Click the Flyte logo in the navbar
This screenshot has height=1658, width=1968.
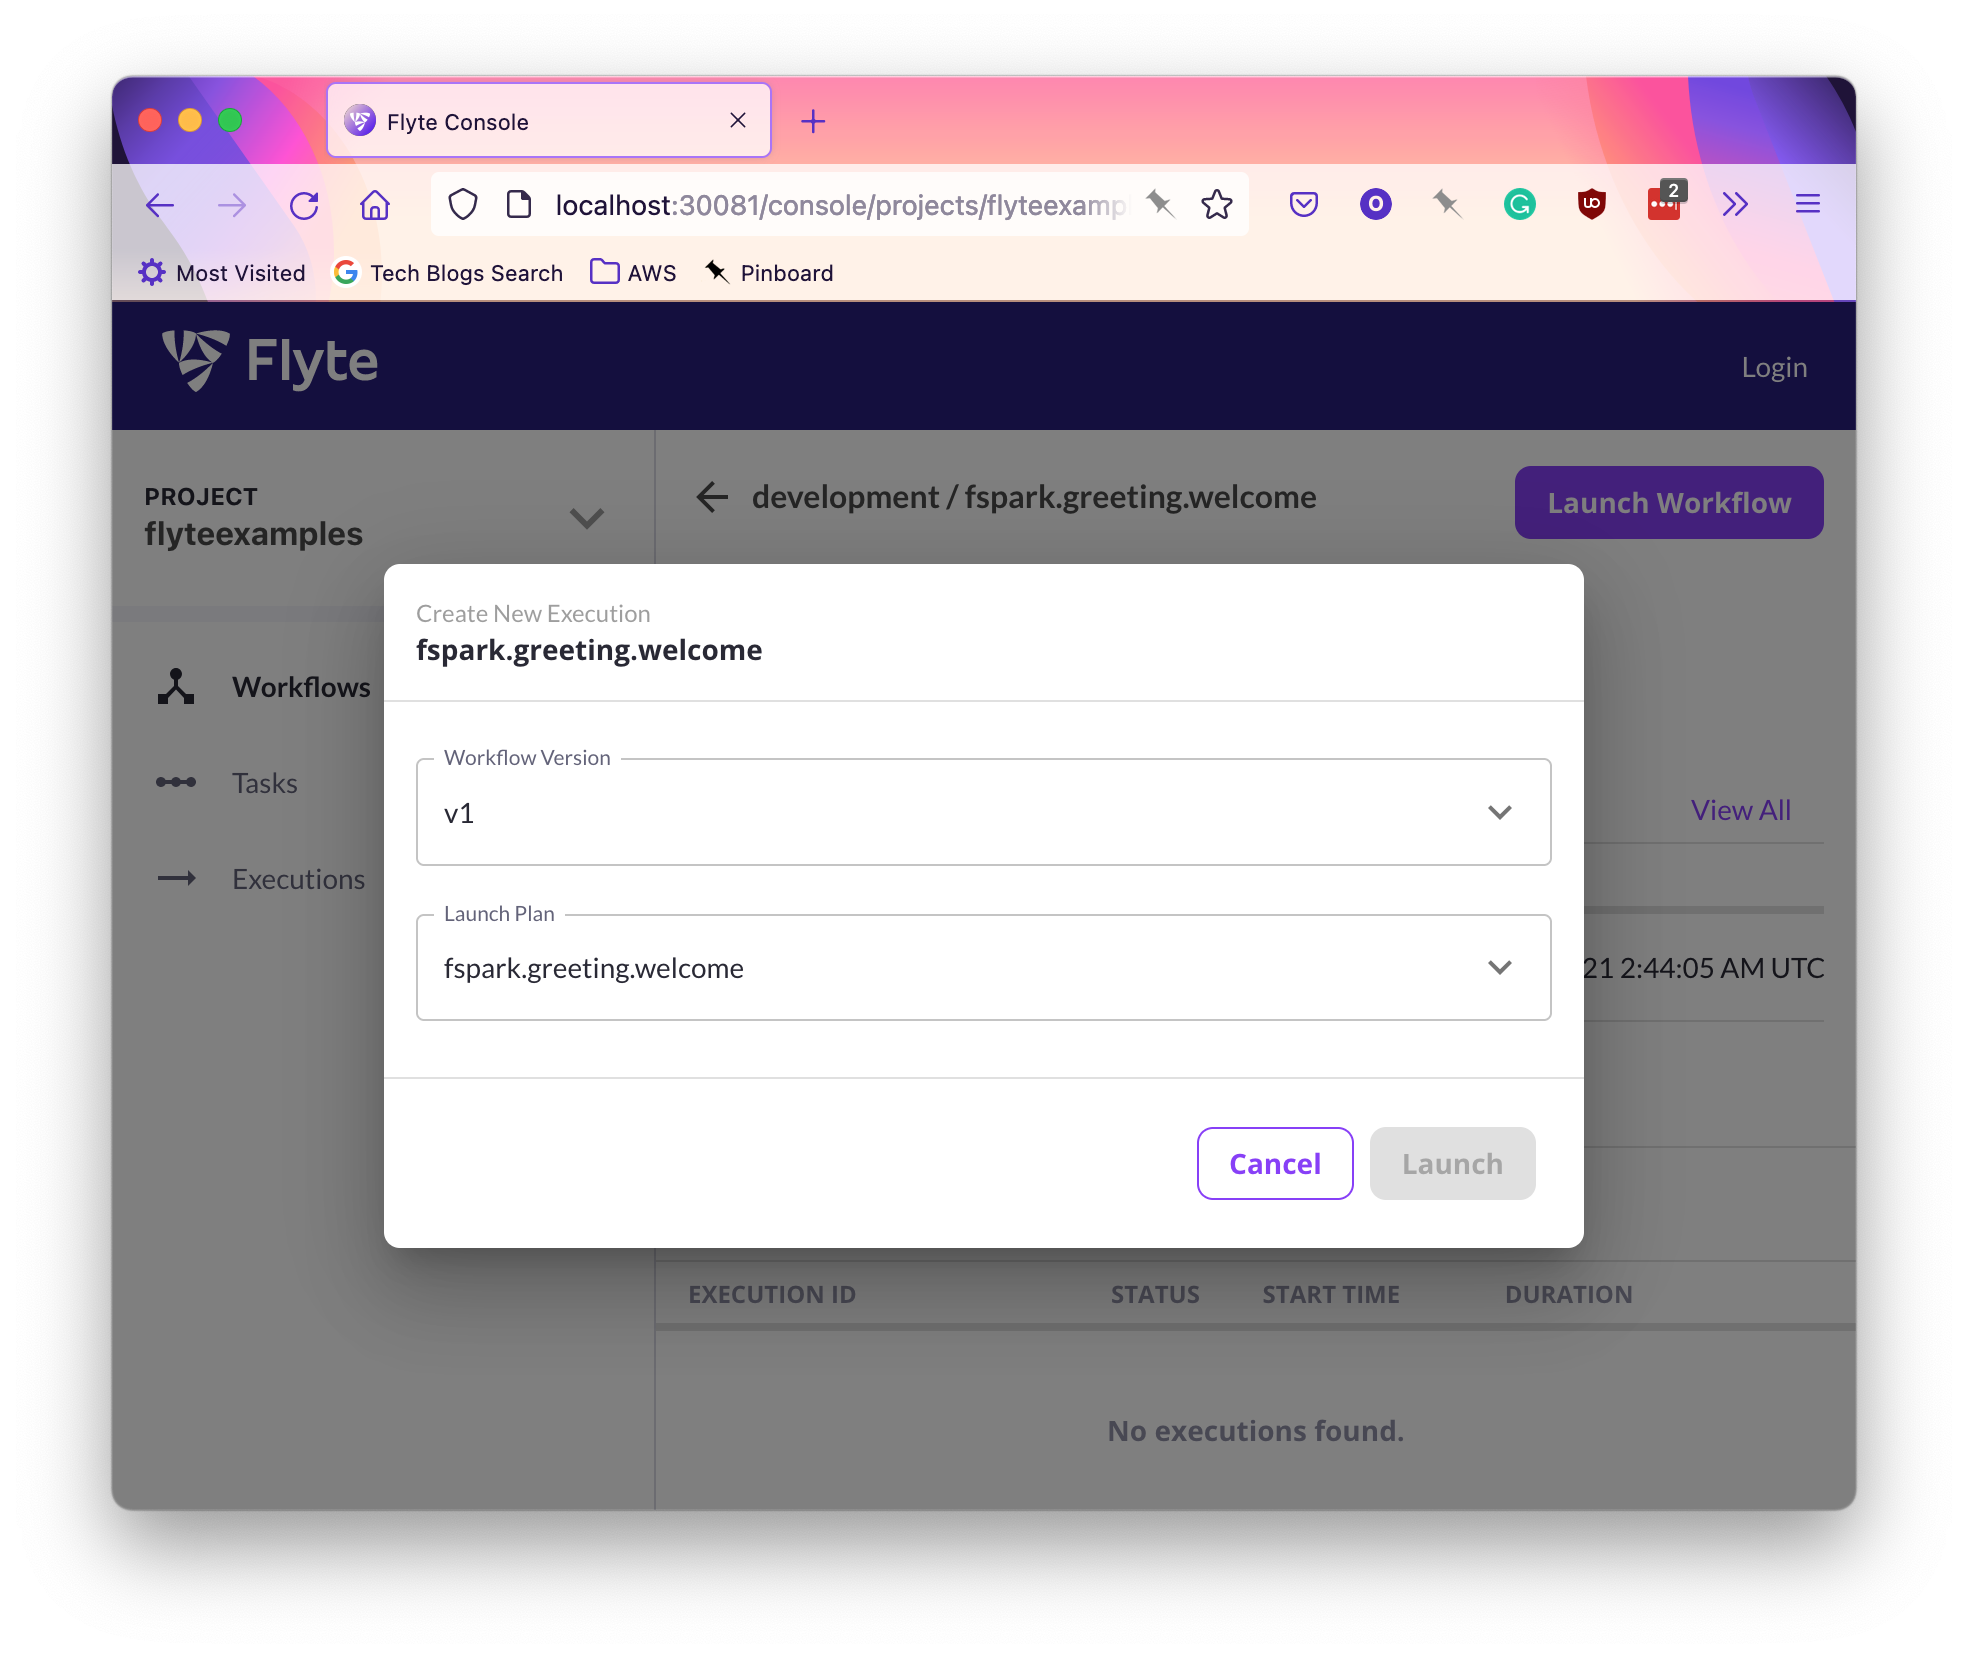click(268, 362)
